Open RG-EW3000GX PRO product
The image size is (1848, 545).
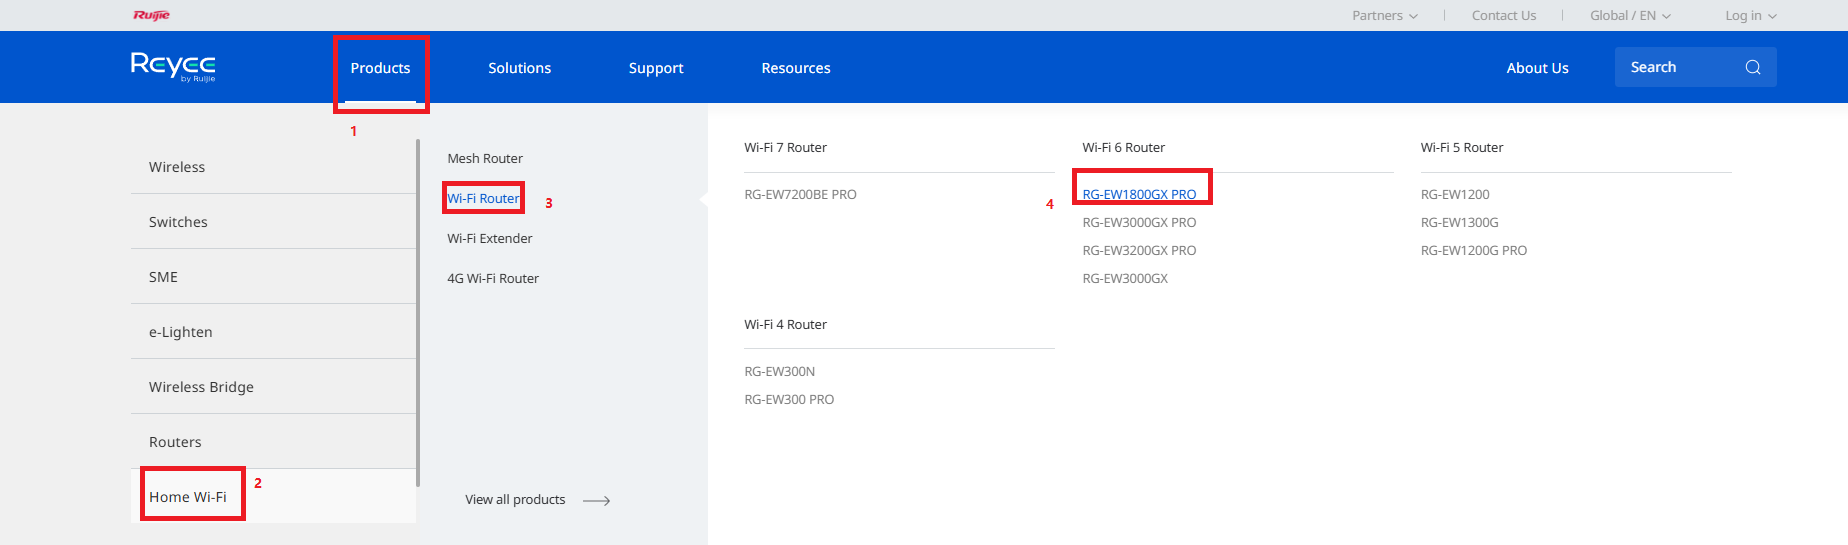pos(1139,222)
